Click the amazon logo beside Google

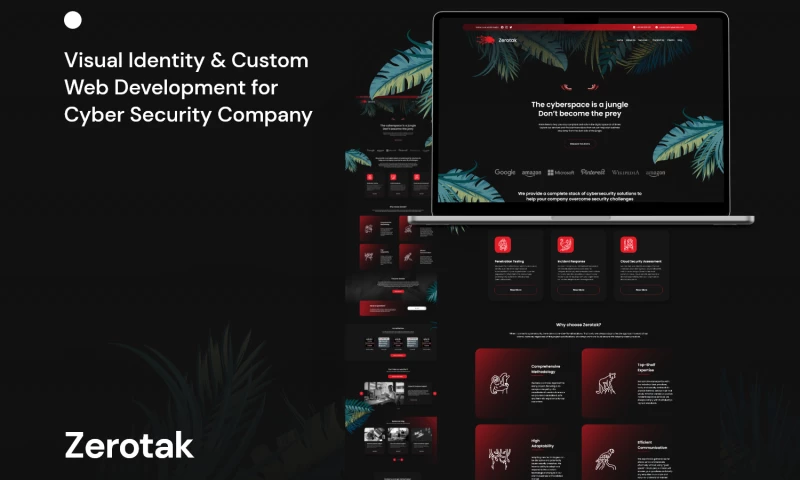[x=531, y=173]
